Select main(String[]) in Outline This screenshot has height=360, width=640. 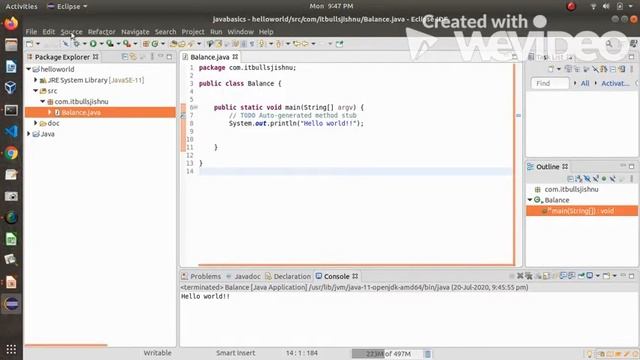click(x=582, y=211)
